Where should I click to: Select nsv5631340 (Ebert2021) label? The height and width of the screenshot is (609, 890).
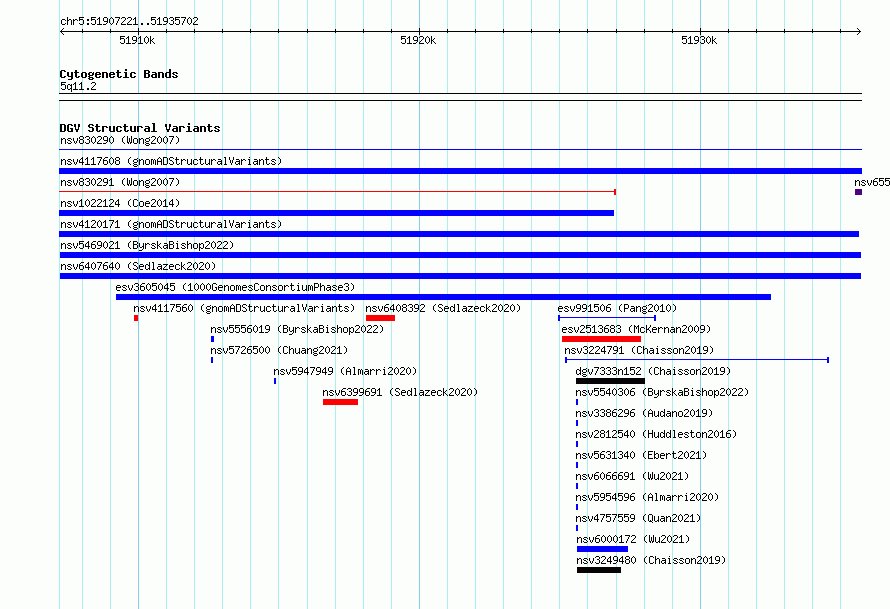[641, 455]
